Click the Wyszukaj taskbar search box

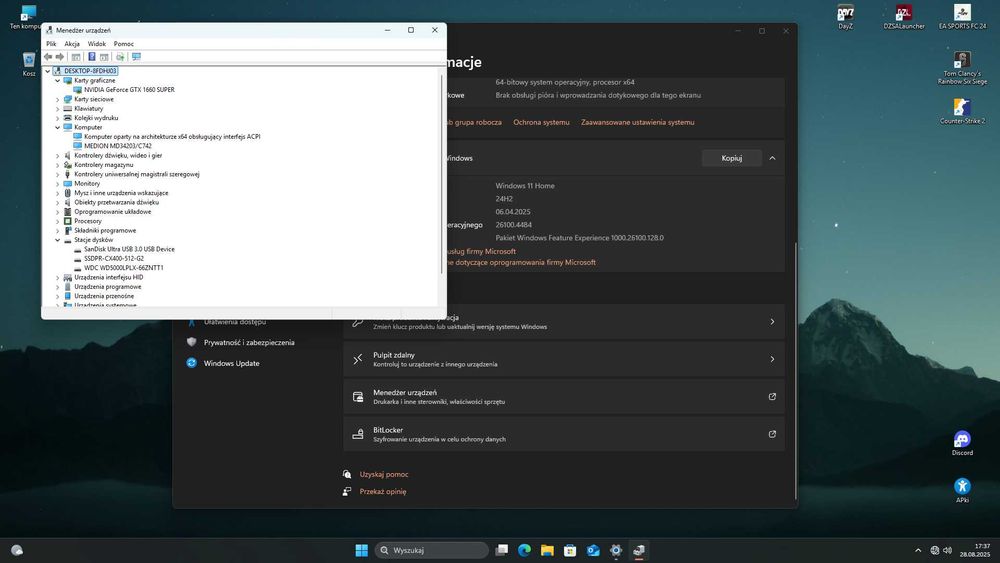coord(432,550)
